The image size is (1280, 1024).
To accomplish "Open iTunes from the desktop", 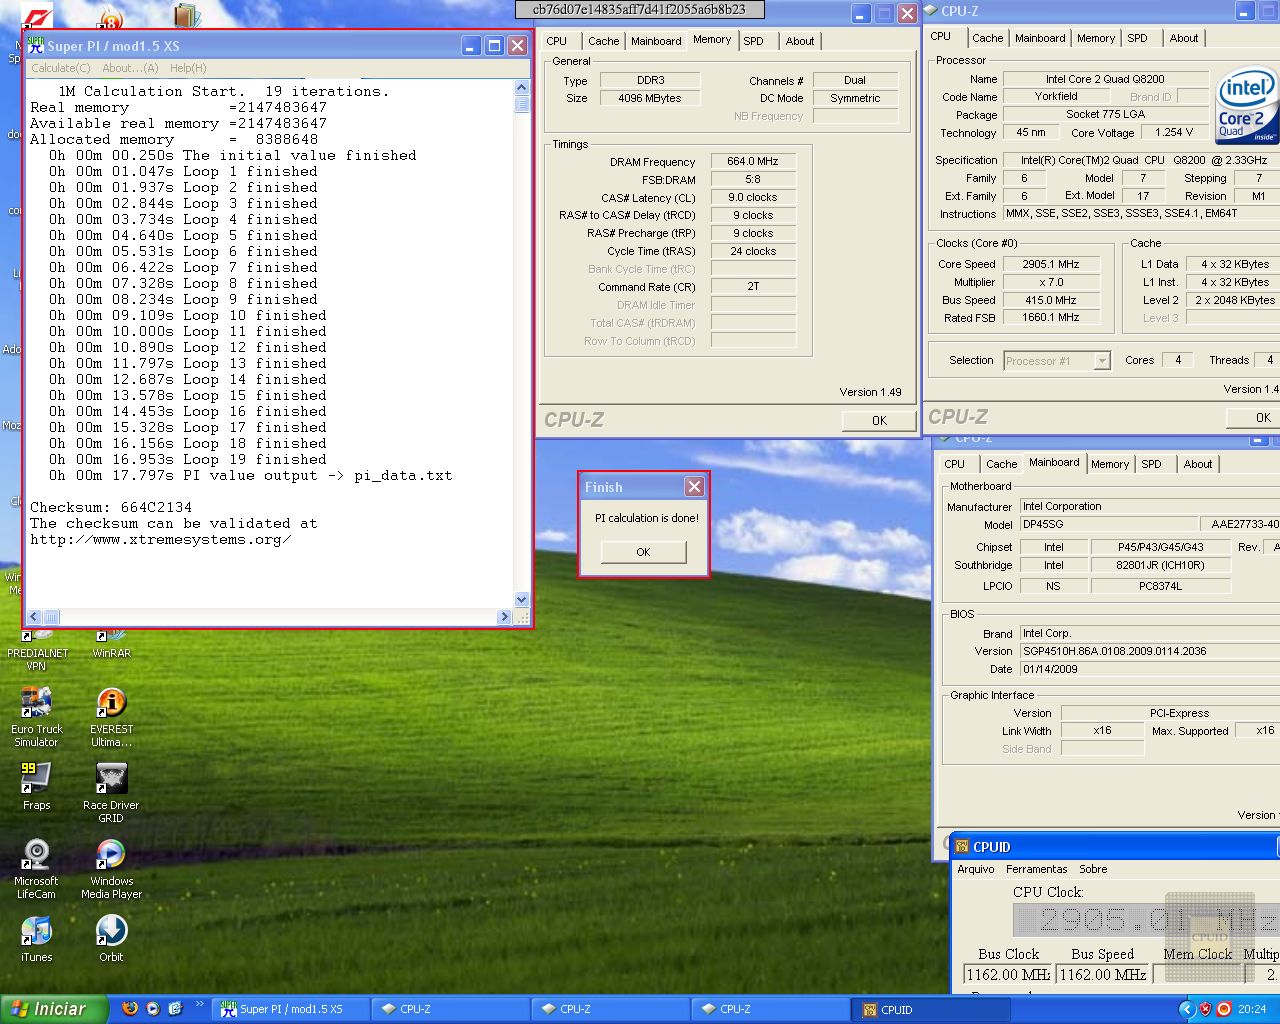I will point(36,939).
